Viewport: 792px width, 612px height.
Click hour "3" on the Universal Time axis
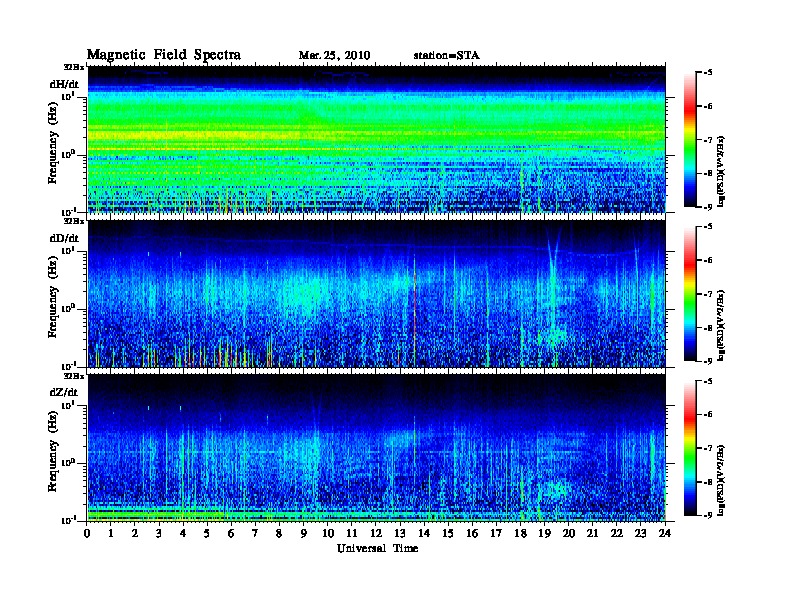point(159,533)
